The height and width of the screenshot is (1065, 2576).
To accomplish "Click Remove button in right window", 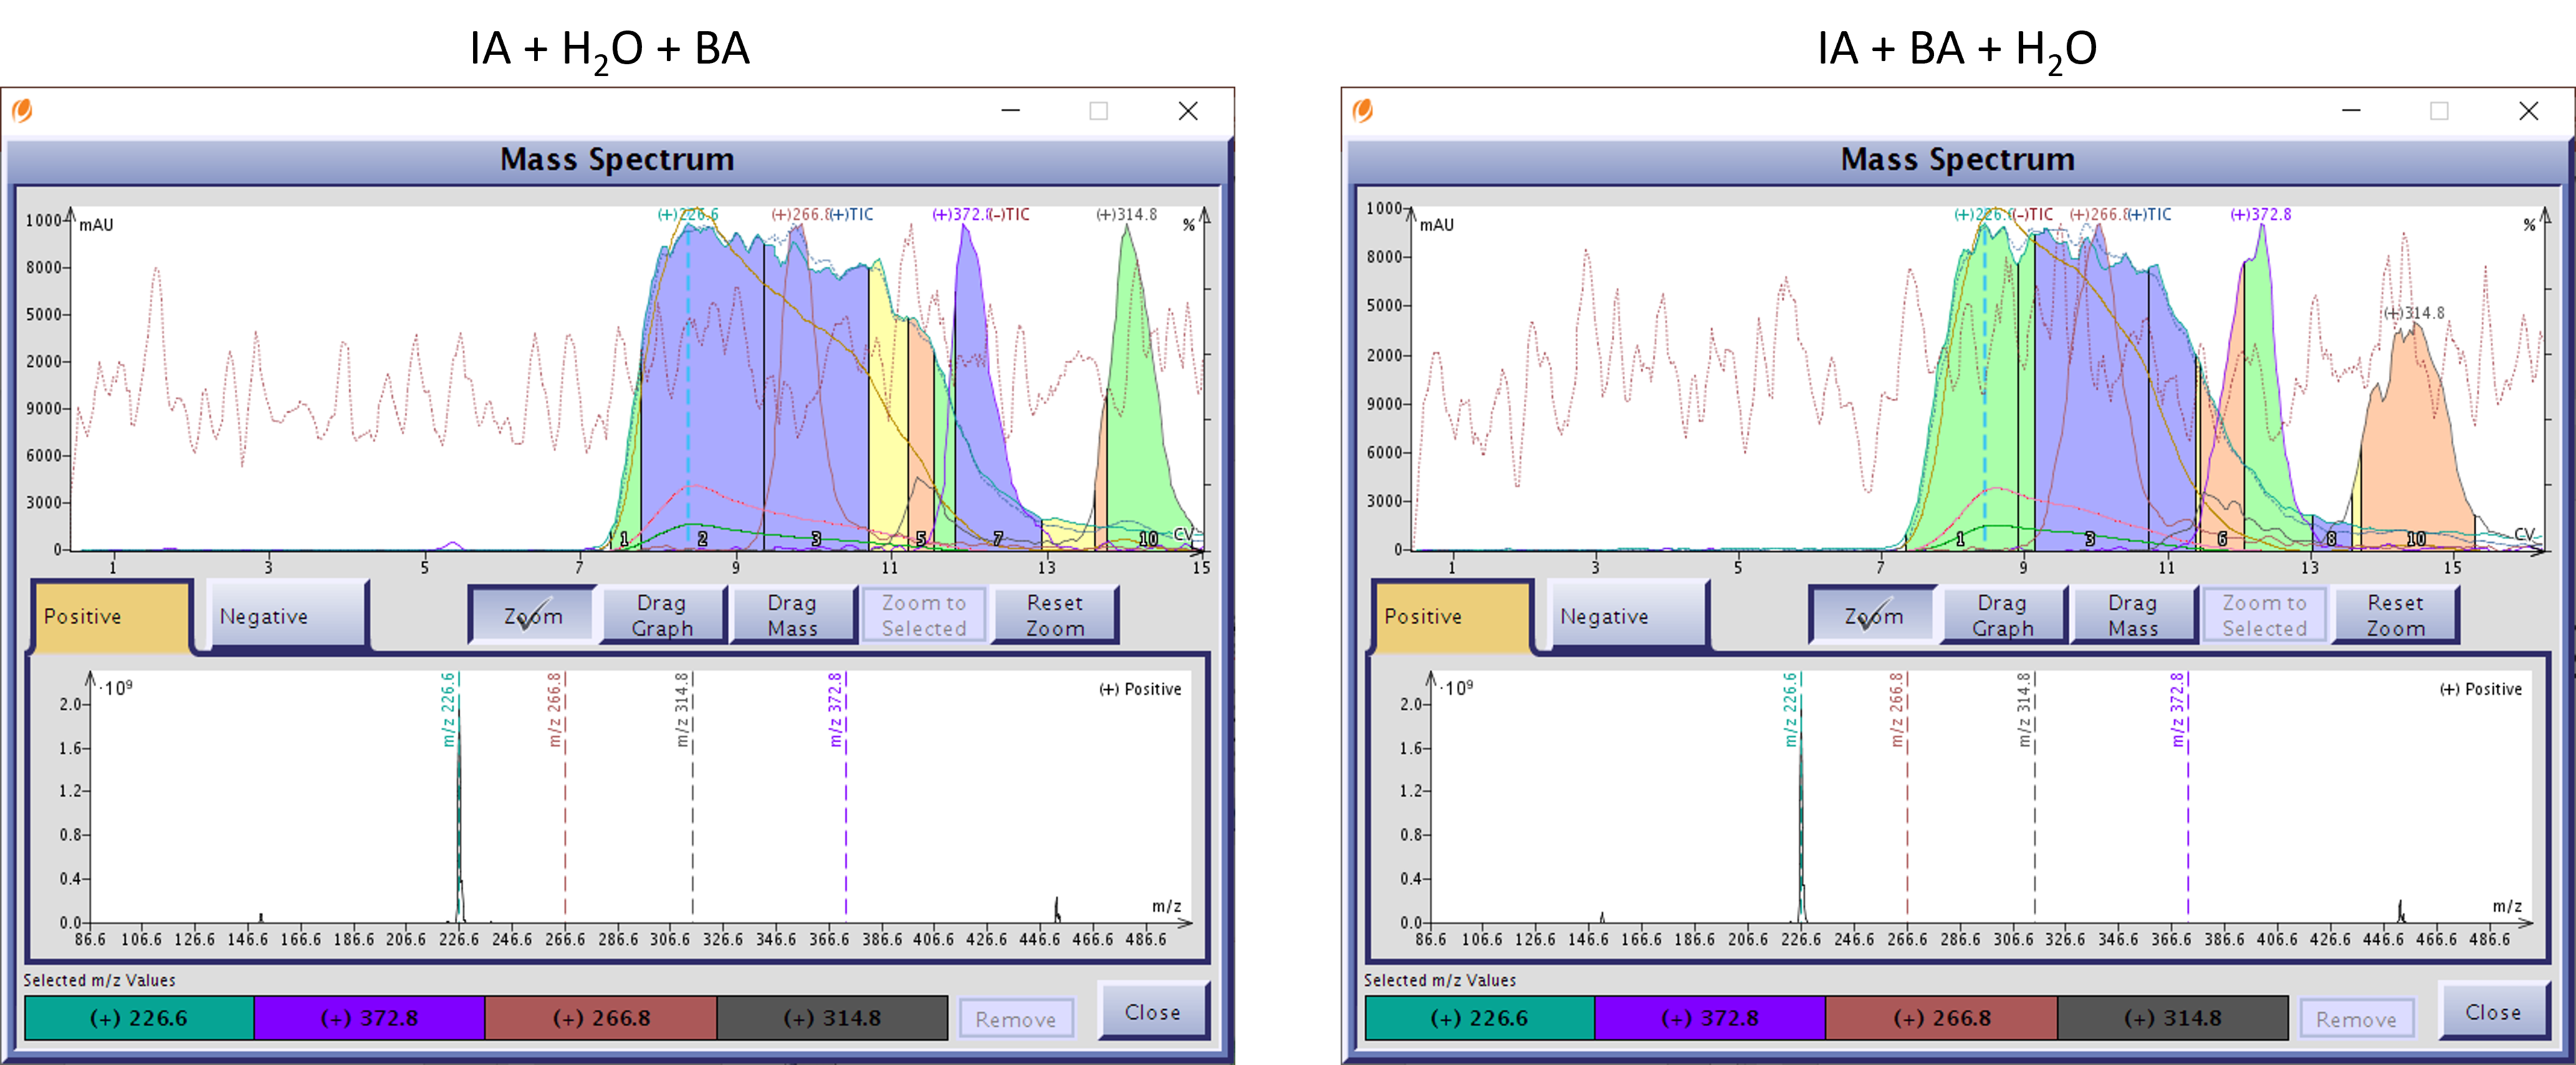I will click(2357, 1018).
